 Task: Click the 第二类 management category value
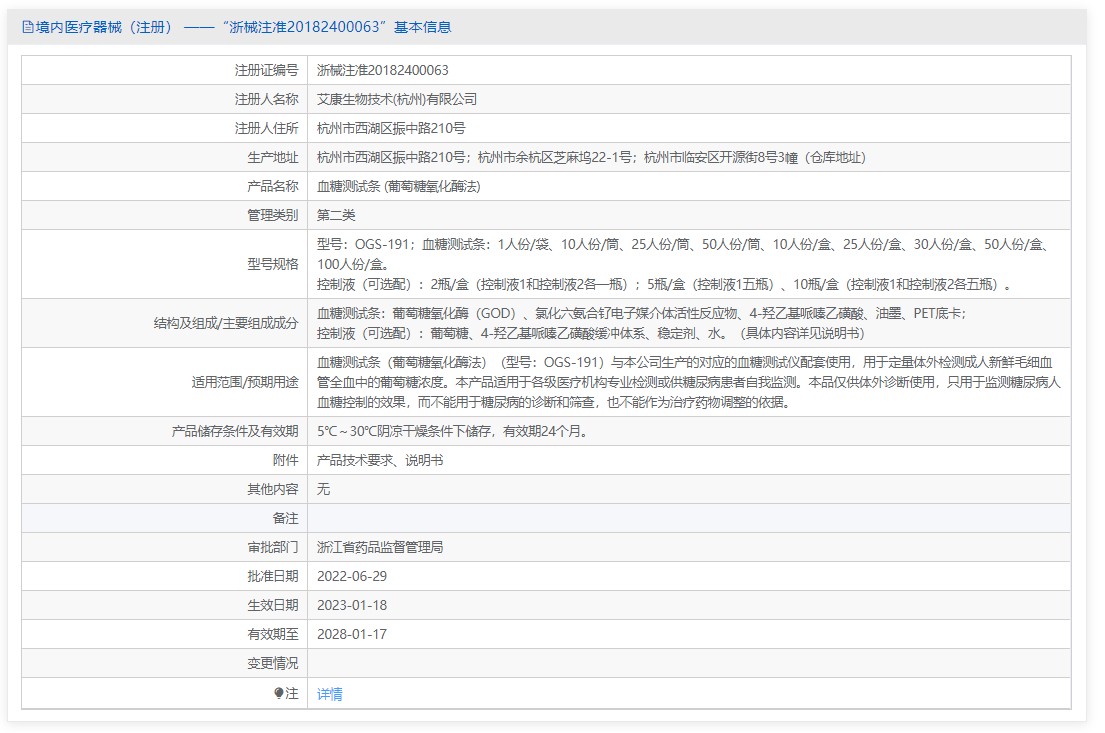(x=336, y=215)
